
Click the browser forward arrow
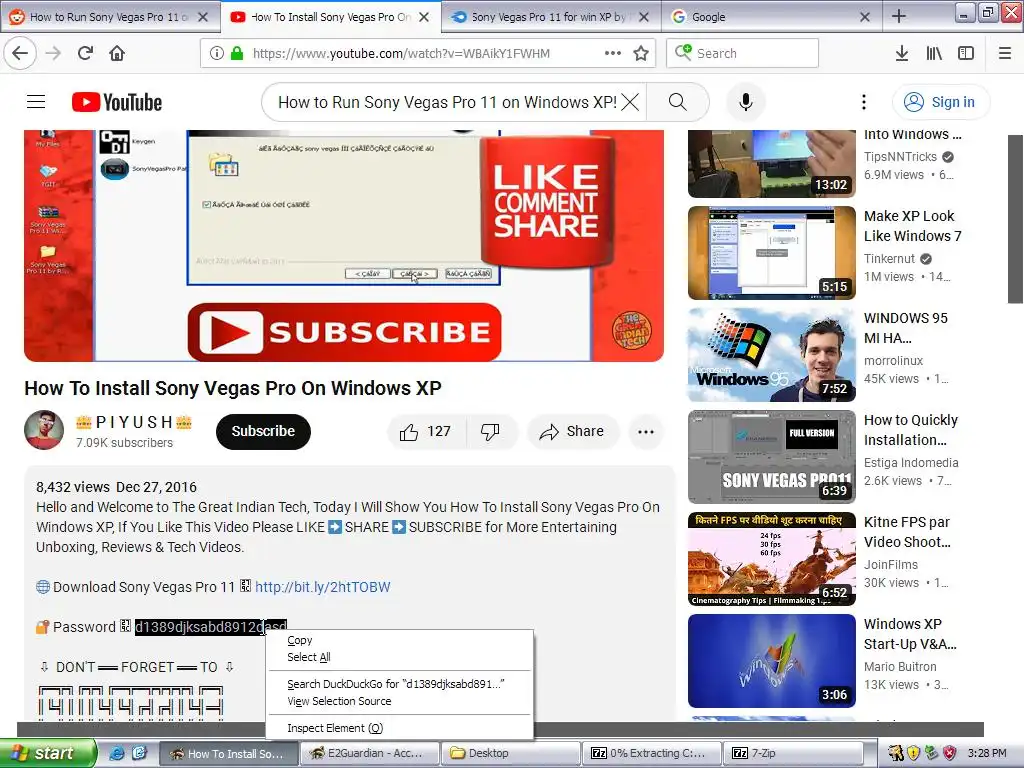click(x=53, y=53)
